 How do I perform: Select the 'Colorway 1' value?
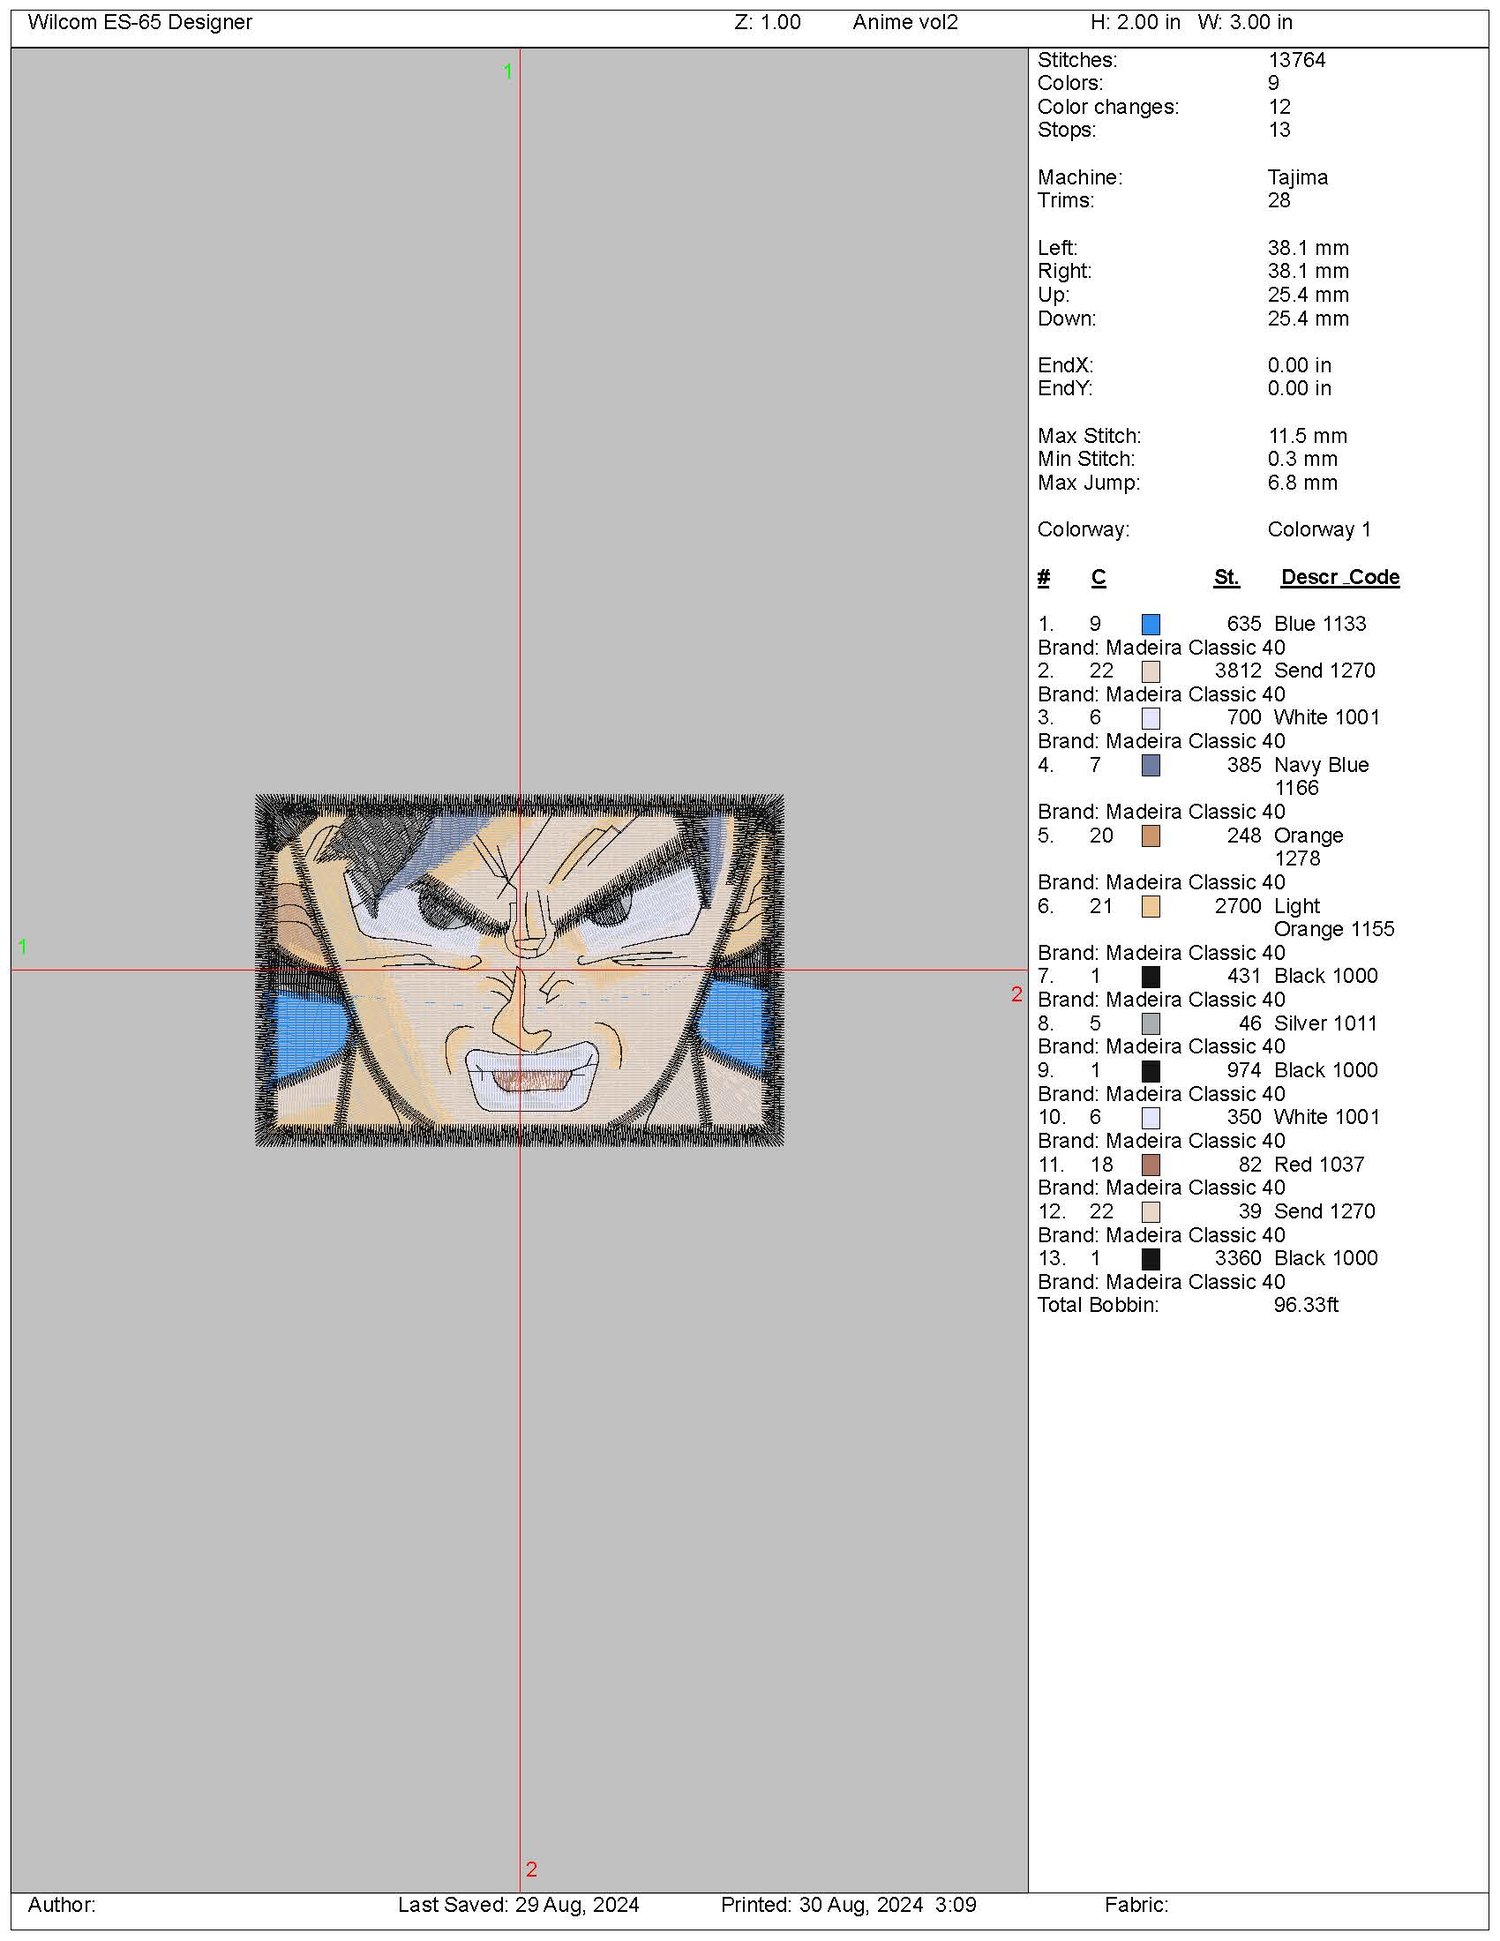click(x=1319, y=530)
